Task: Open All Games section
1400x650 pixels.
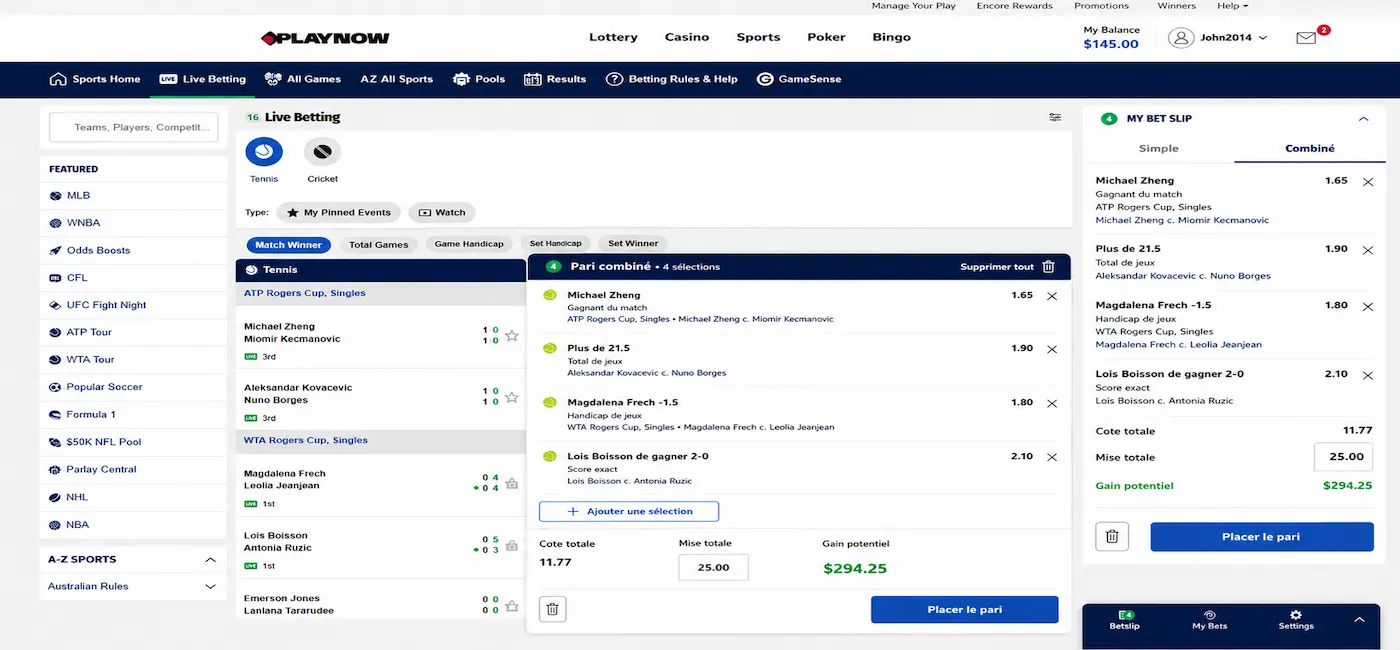Action: pos(303,79)
